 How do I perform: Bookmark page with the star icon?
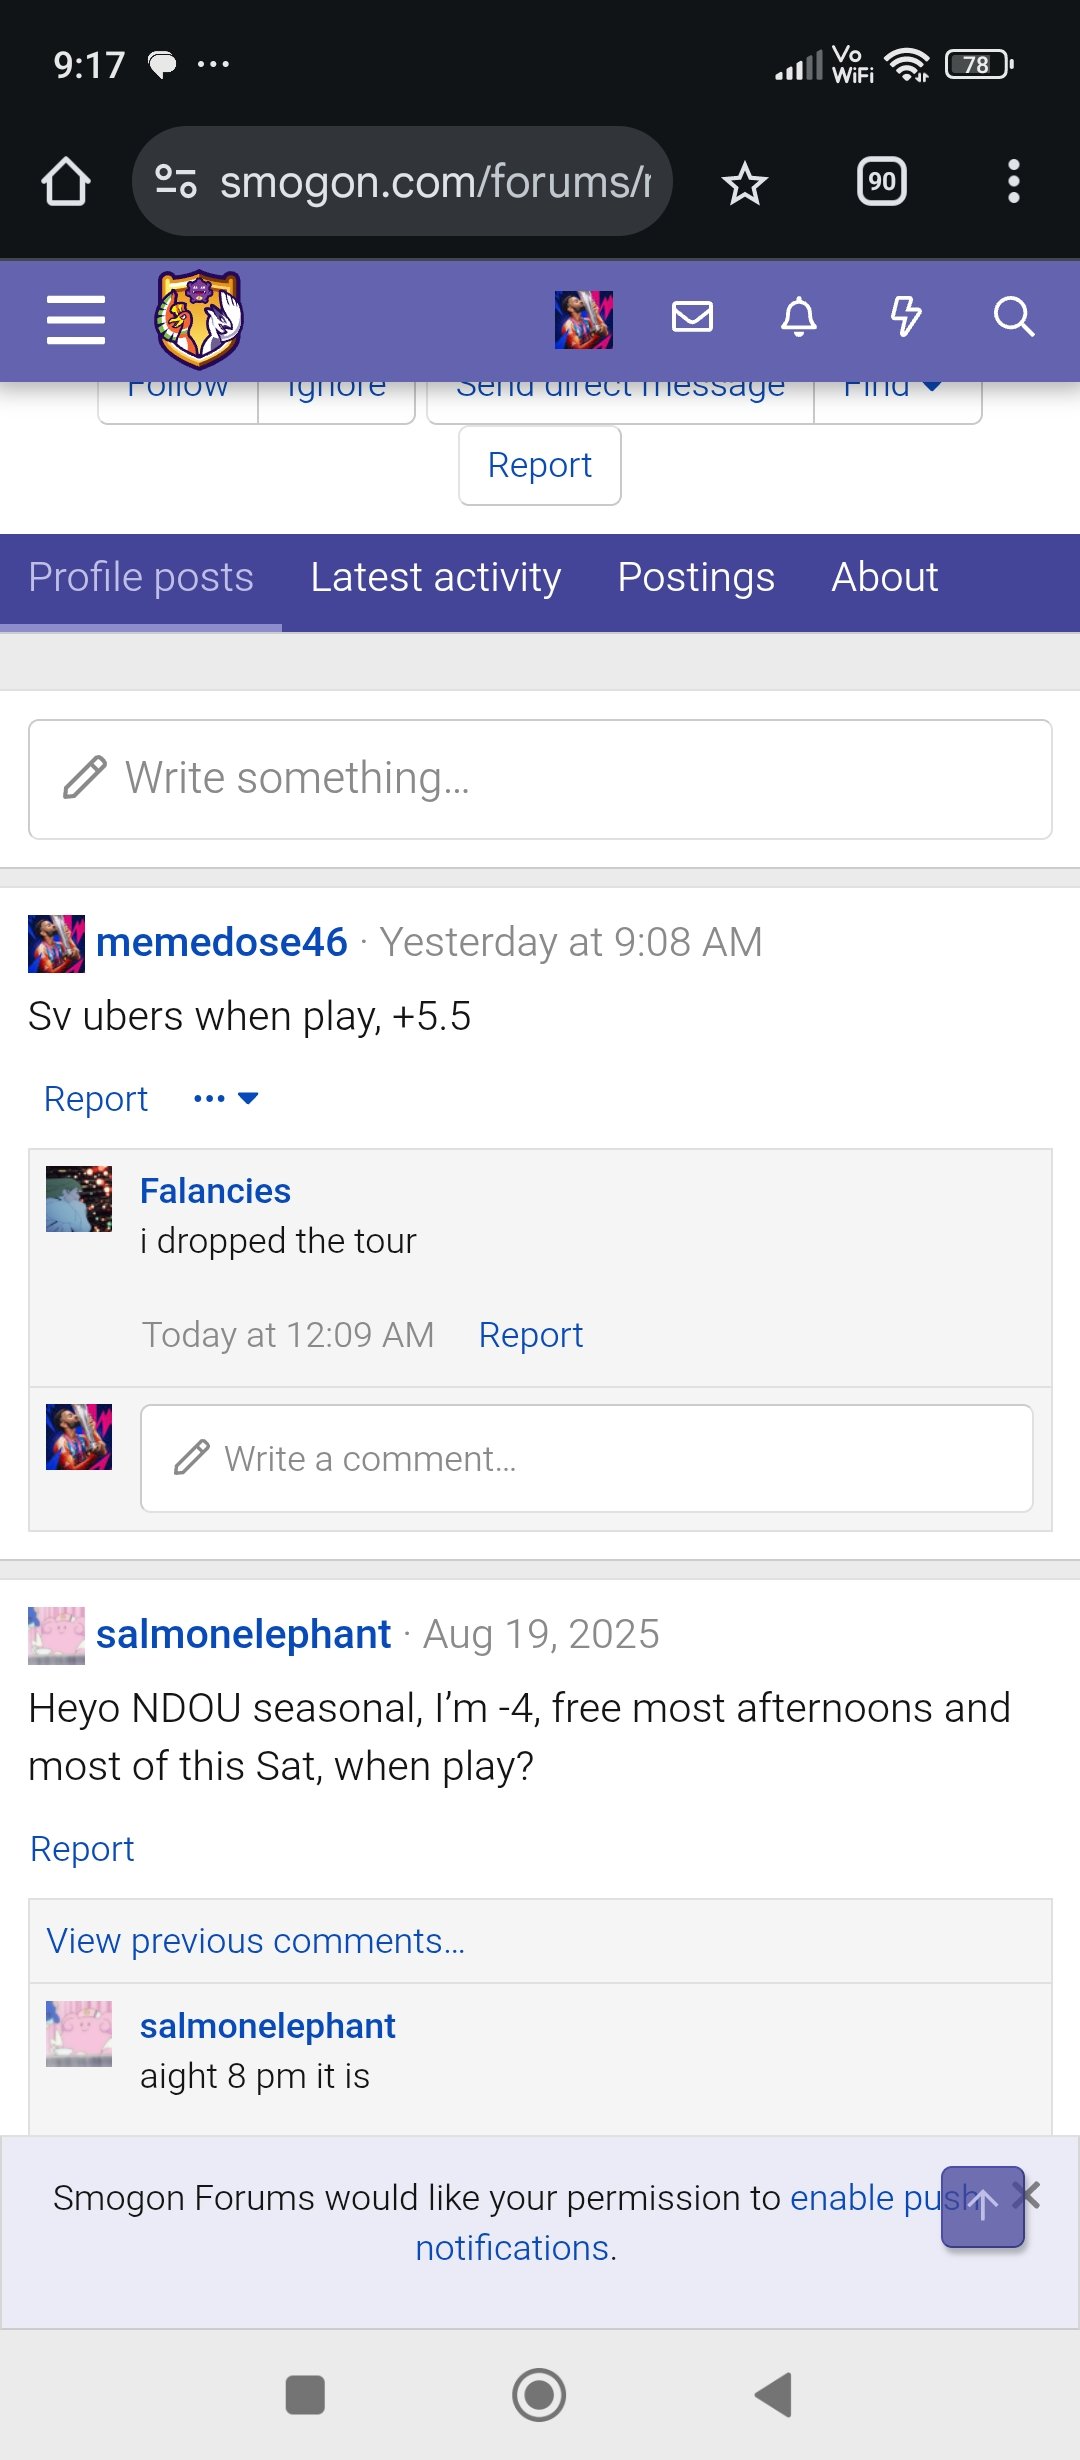click(x=745, y=183)
